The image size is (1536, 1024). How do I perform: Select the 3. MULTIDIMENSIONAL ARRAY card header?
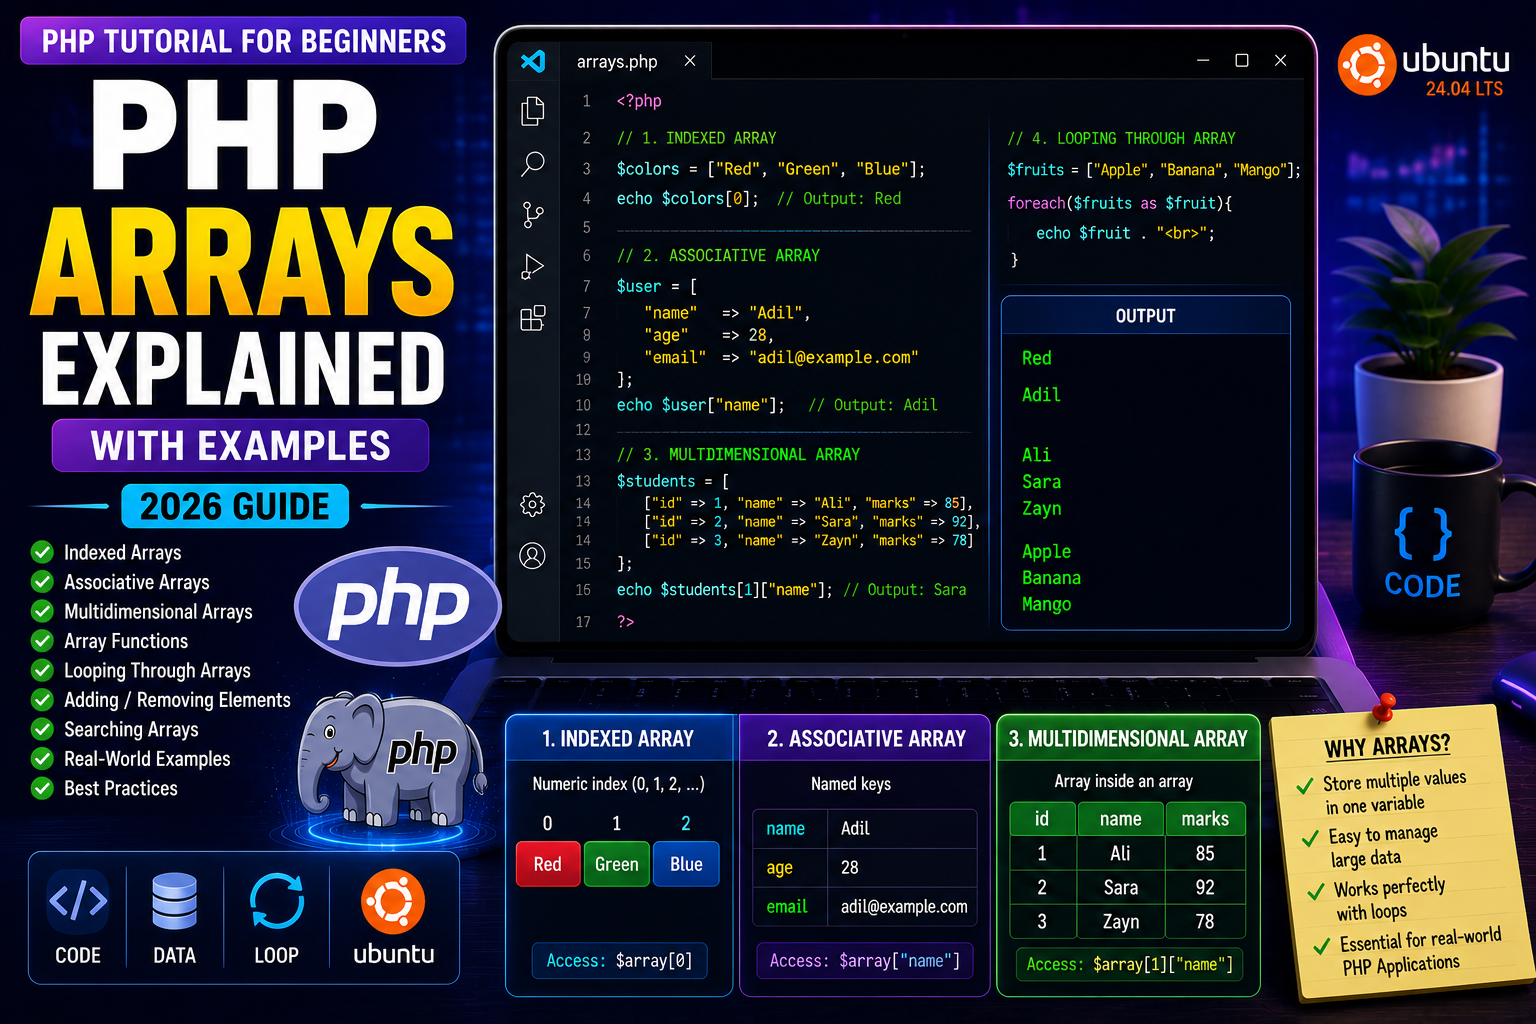click(x=1128, y=738)
